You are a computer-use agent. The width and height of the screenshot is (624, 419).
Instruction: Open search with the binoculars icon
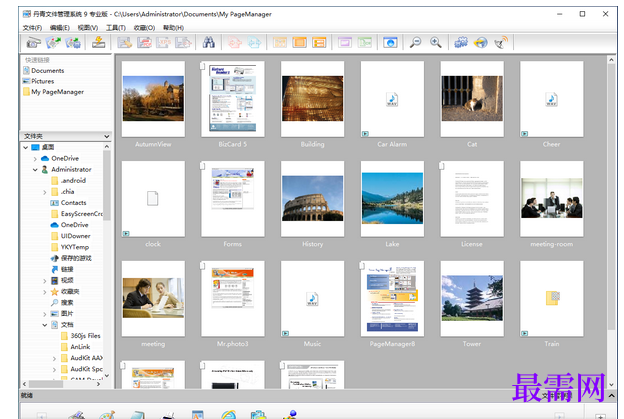(209, 42)
